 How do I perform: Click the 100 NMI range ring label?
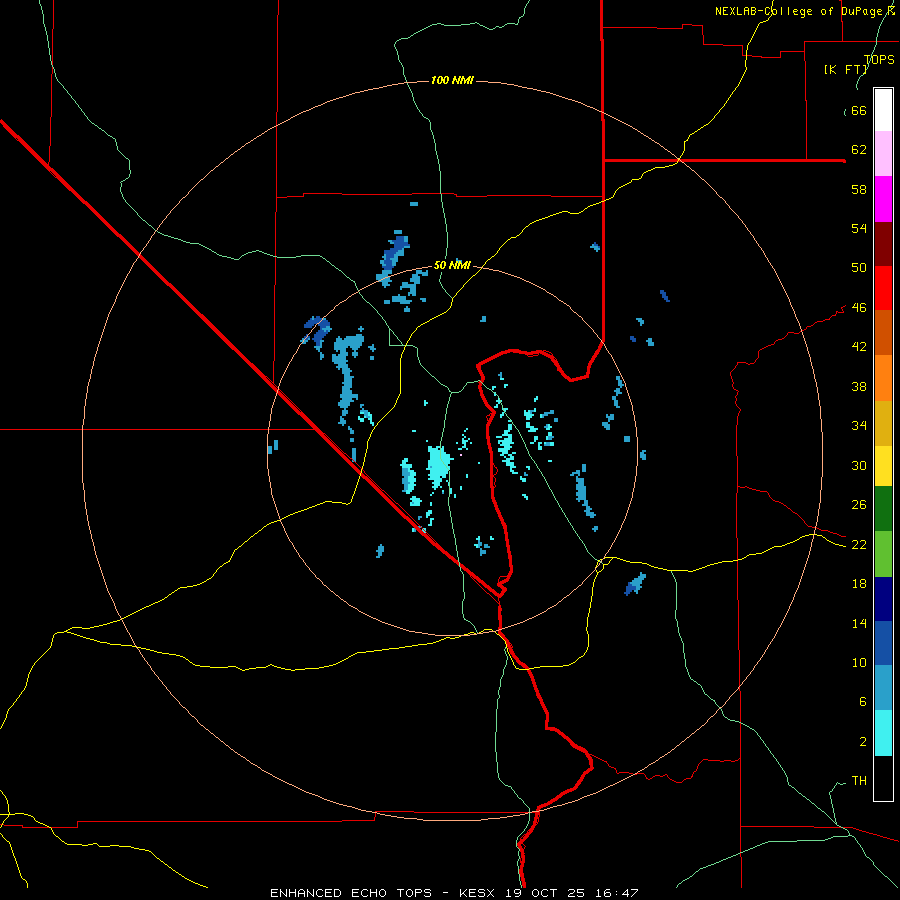pyautogui.click(x=452, y=80)
